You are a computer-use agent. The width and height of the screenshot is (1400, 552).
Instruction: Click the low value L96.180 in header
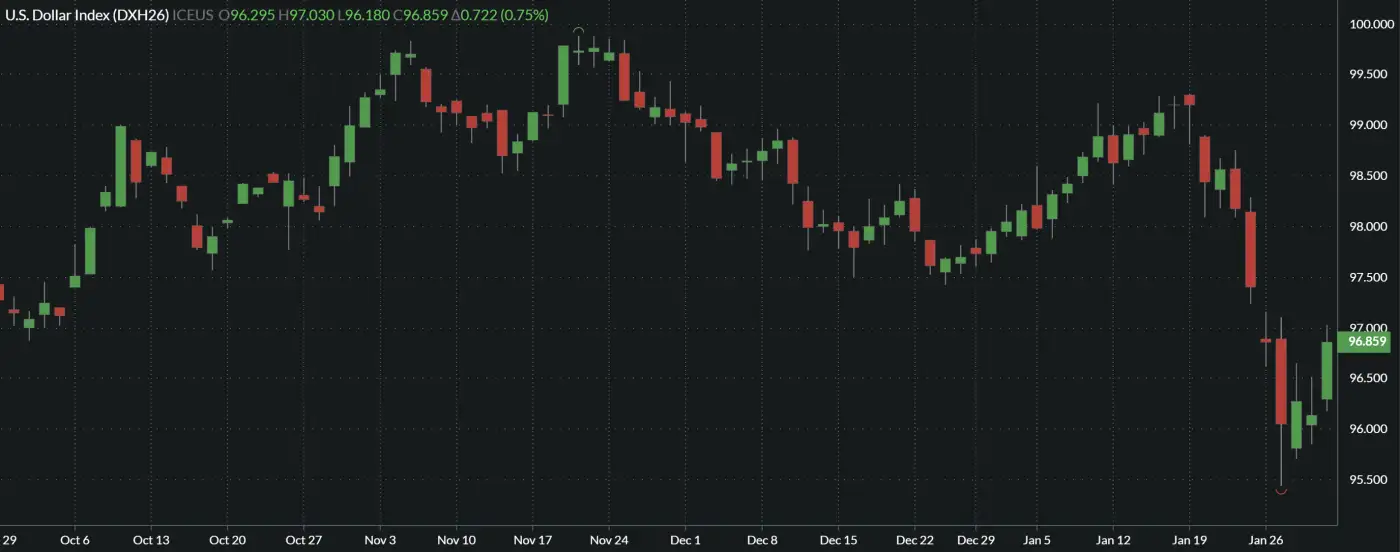[x=362, y=15]
